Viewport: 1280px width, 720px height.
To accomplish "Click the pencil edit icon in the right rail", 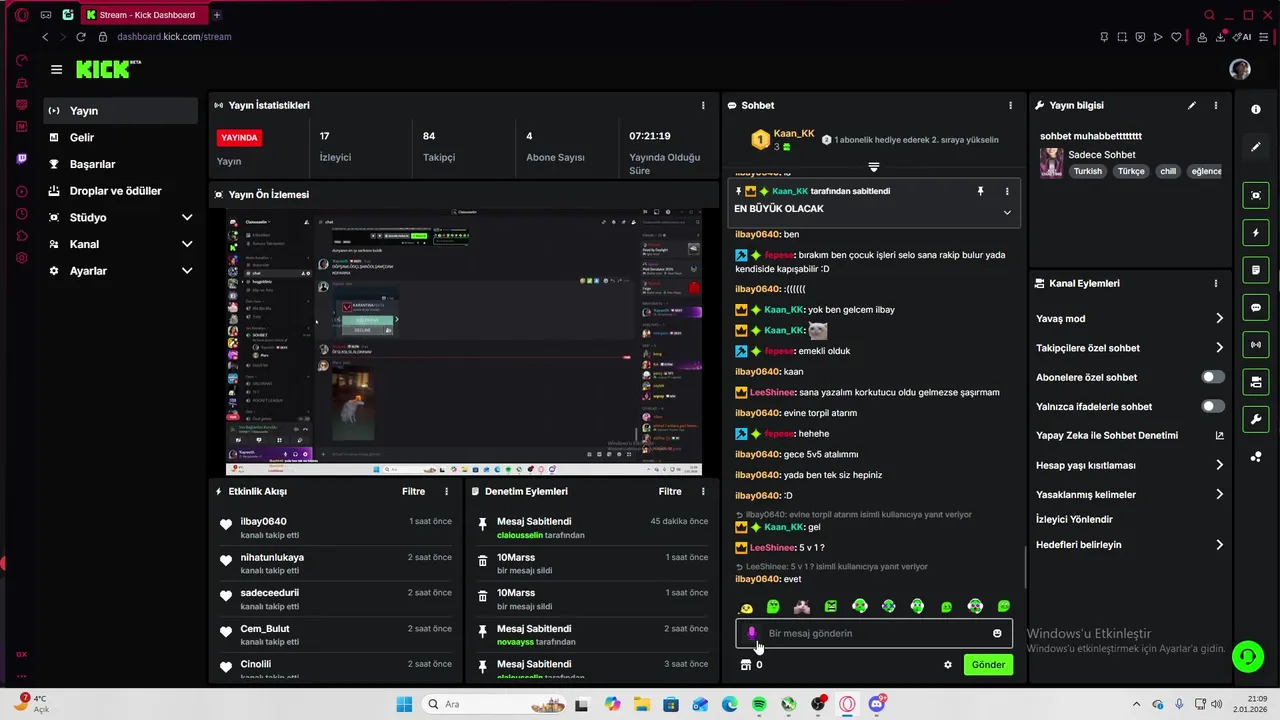I will [x=1256, y=147].
